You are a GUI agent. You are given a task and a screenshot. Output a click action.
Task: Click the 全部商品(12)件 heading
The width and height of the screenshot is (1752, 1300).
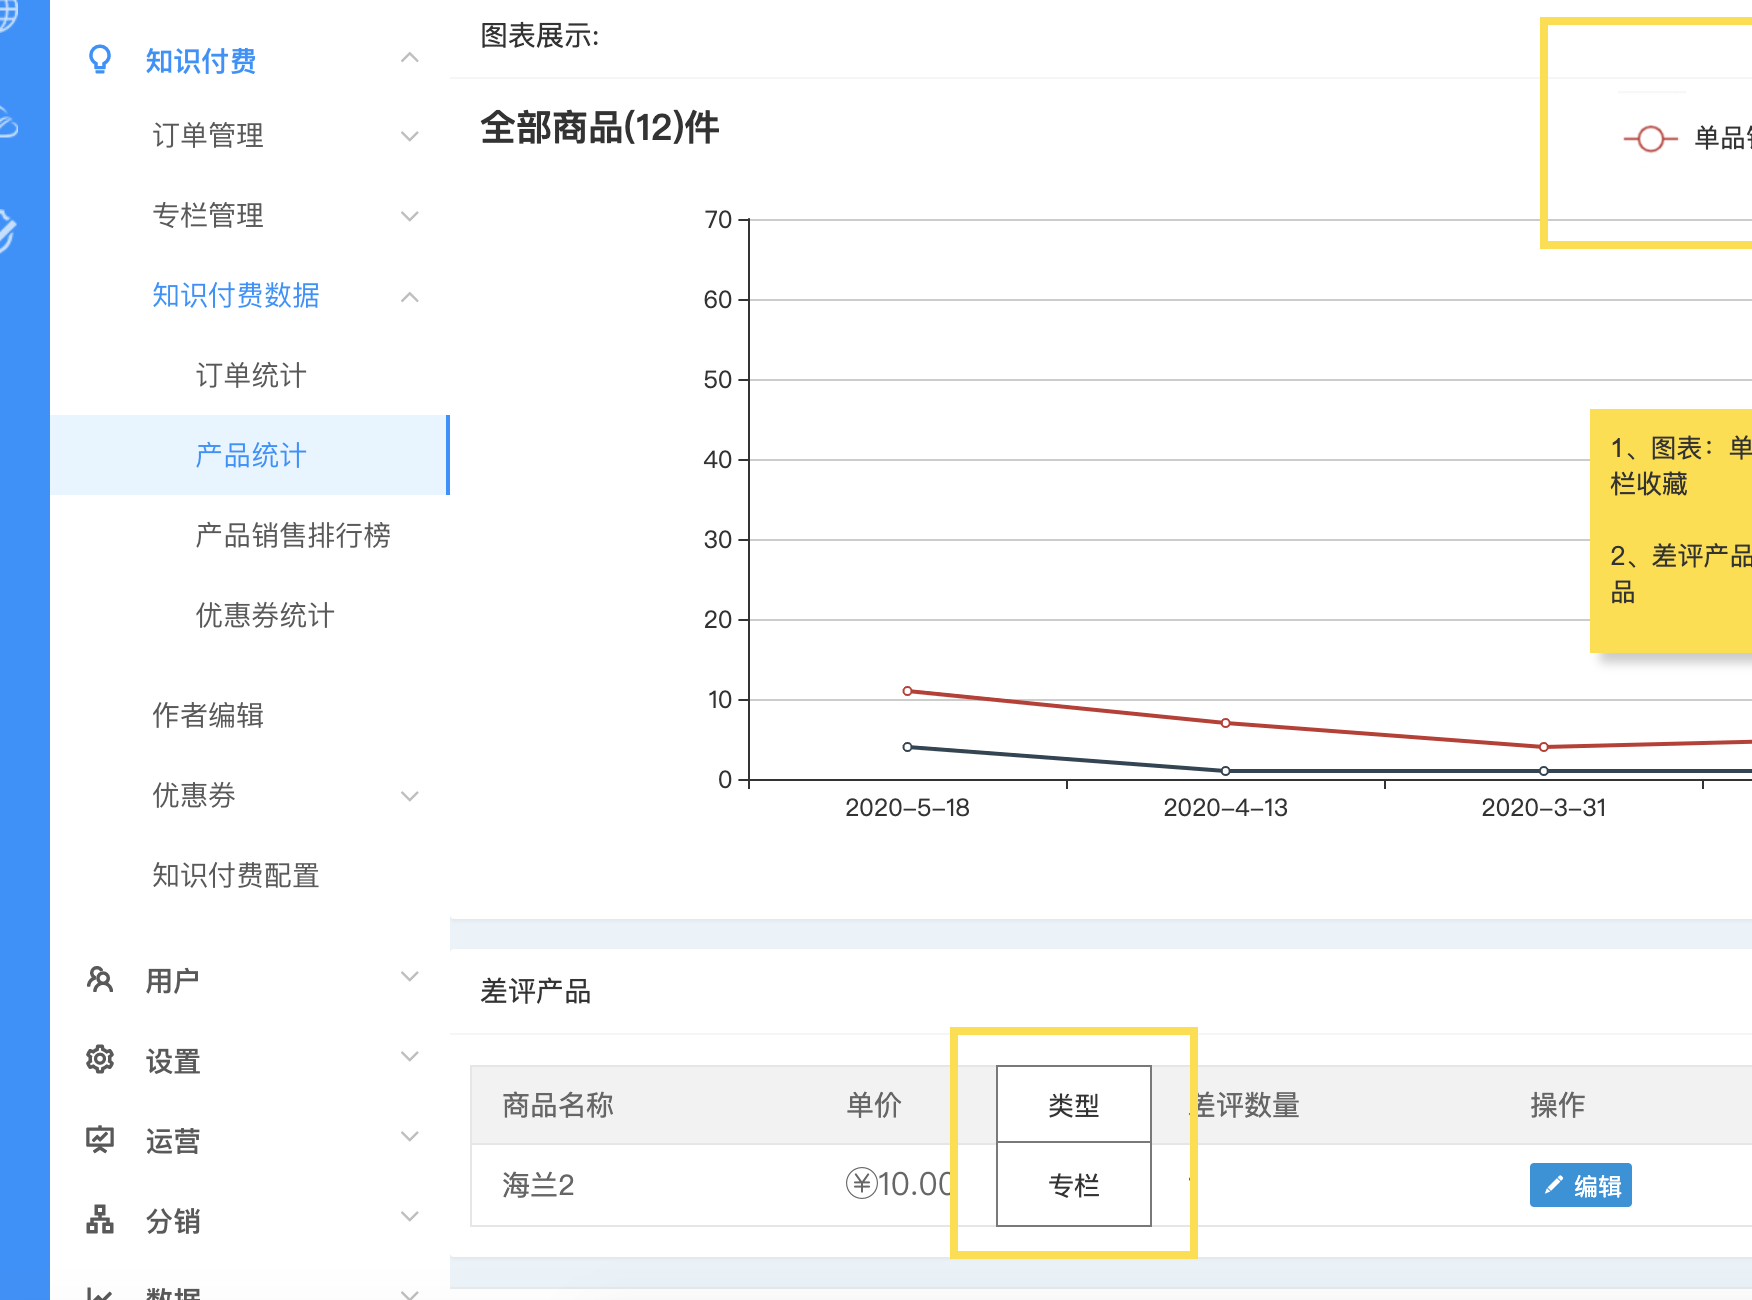[x=600, y=128]
